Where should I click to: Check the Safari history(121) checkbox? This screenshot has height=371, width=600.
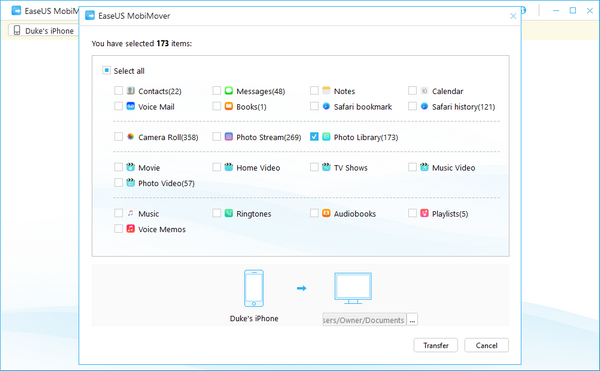pos(412,106)
